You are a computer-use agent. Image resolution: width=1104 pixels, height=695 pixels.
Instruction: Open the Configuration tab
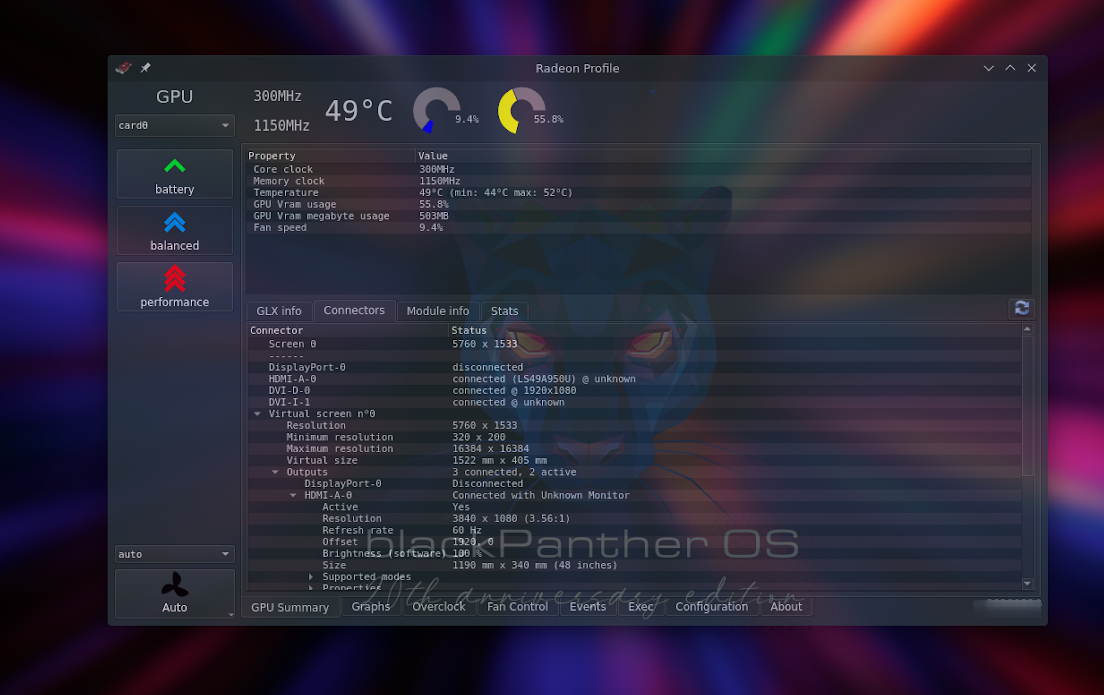pyautogui.click(x=712, y=607)
